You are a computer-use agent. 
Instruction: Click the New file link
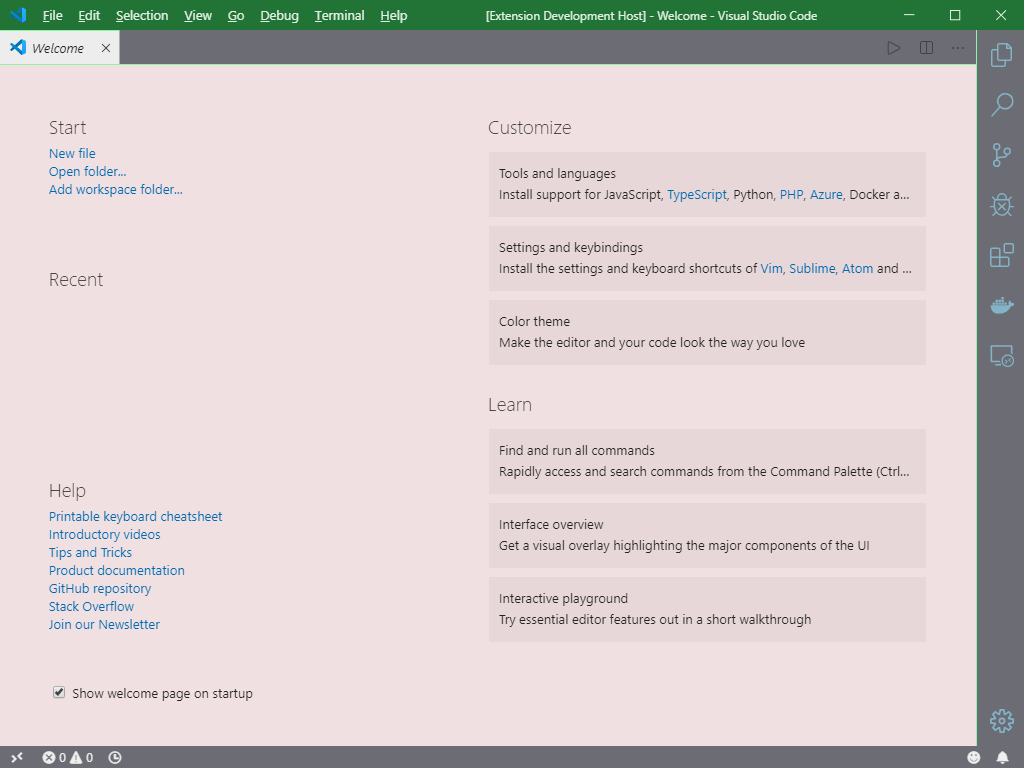[x=72, y=153]
